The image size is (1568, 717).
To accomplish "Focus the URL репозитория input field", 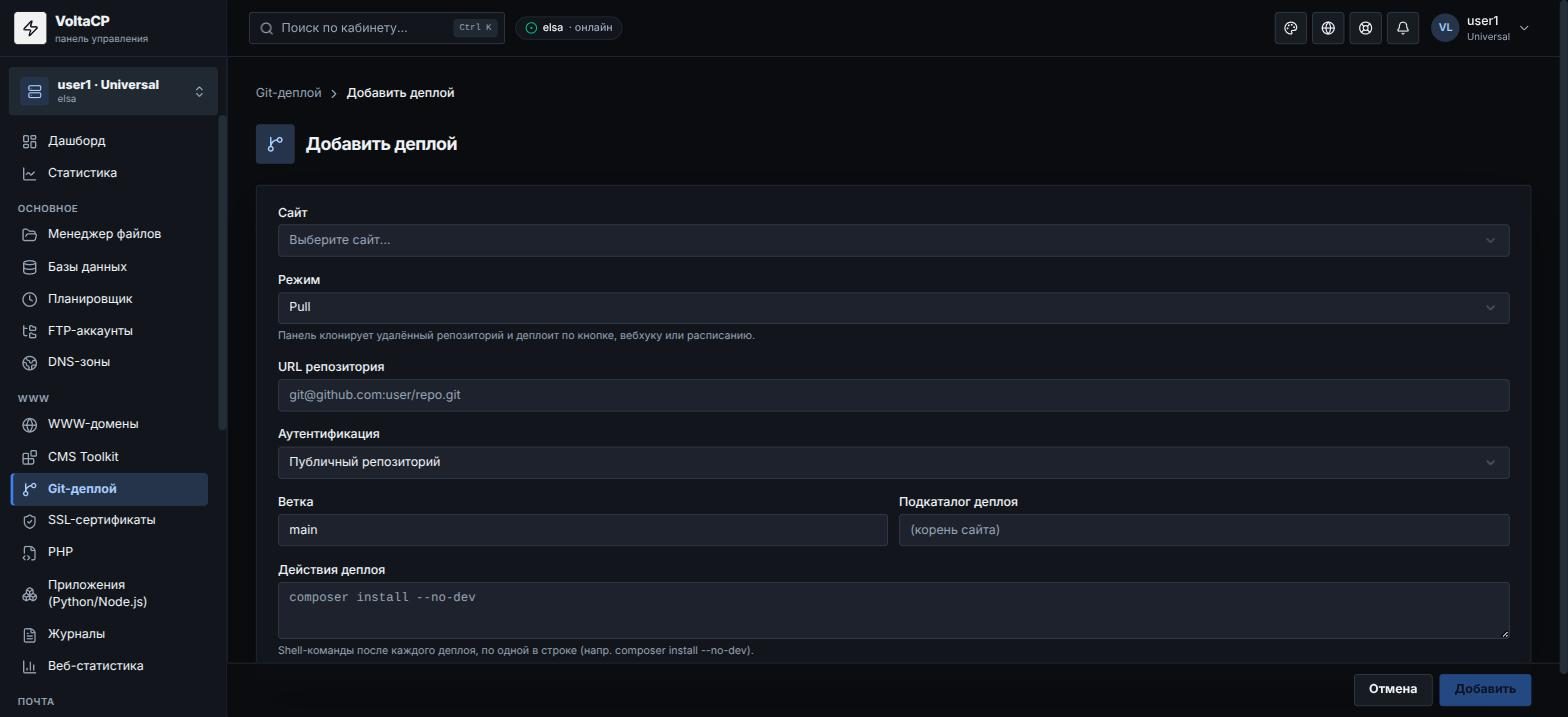I will [x=893, y=395].
